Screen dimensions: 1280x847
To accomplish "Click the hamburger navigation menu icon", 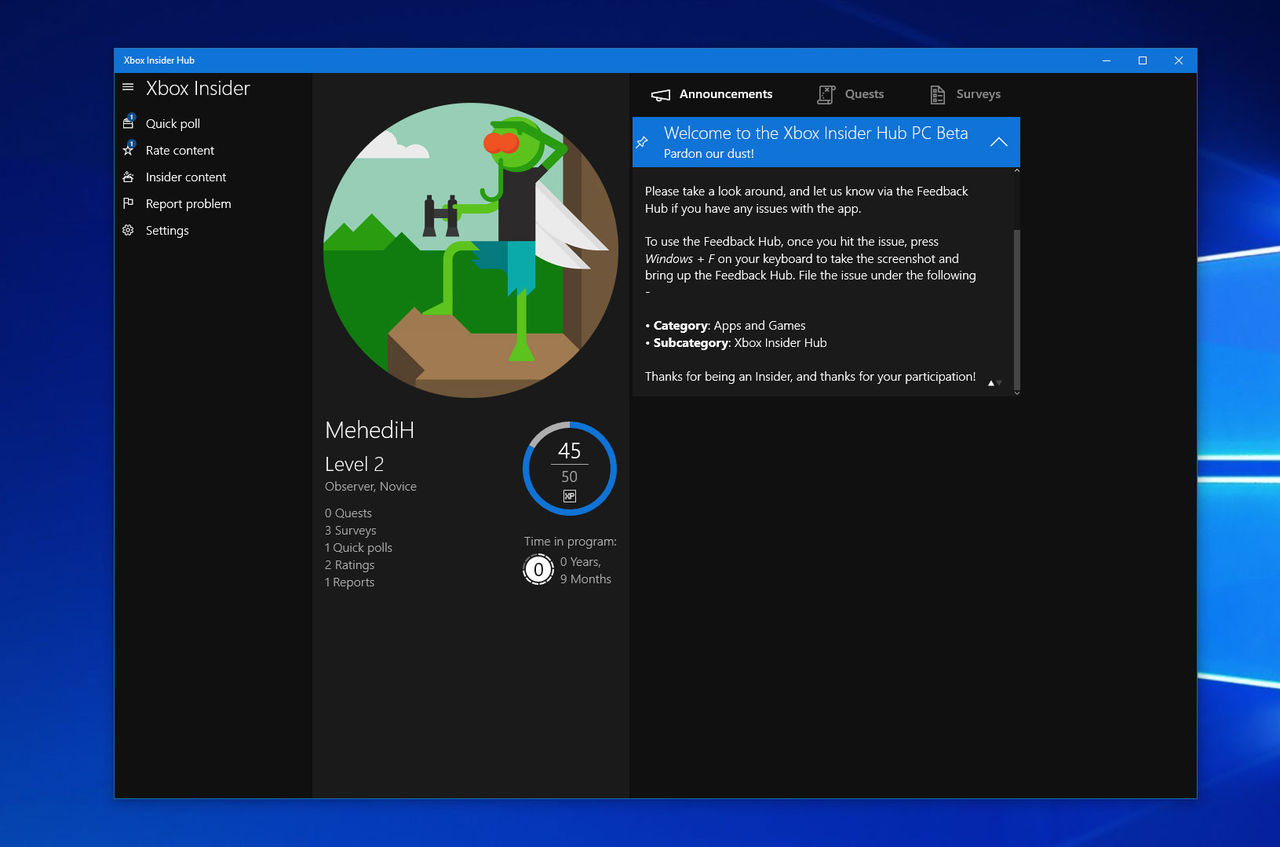I will click(x=128, y=87).
